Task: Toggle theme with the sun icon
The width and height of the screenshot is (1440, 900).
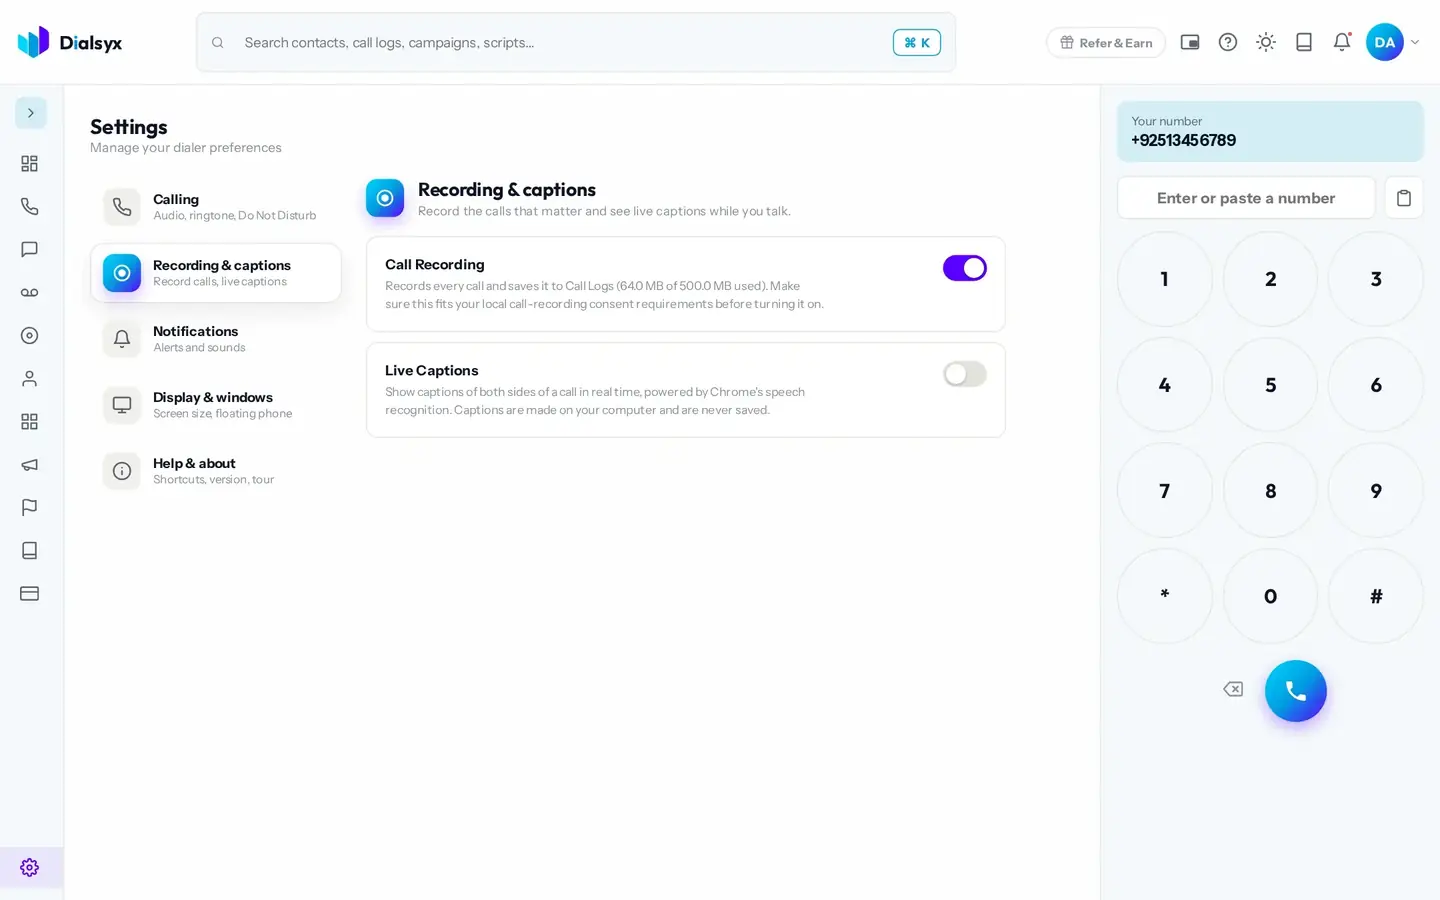Action: click(1266, 42)
